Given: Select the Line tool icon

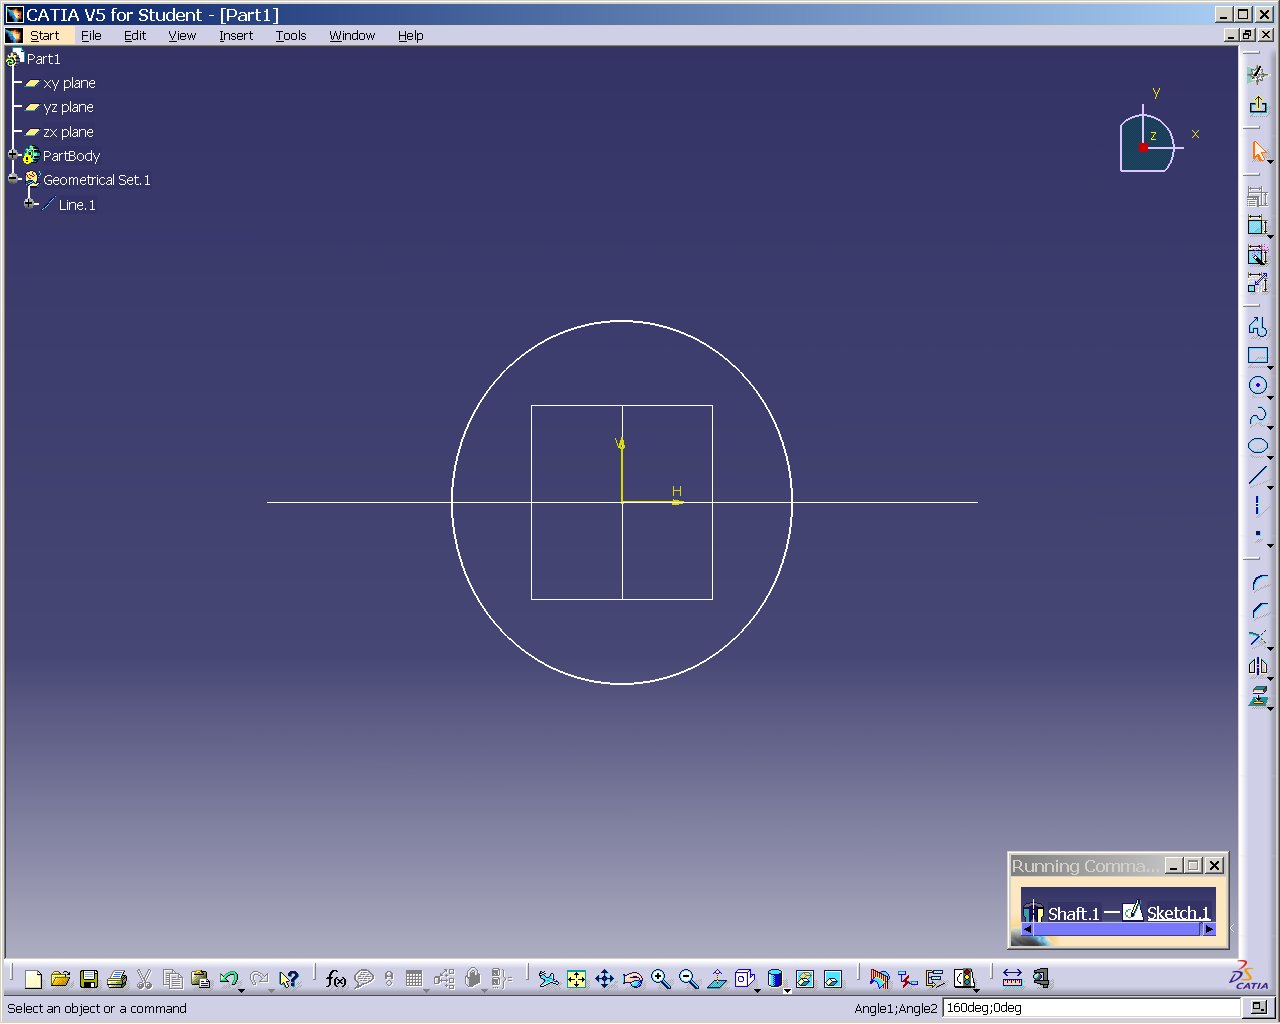Looking at the screenshot, I should 1258,476.
